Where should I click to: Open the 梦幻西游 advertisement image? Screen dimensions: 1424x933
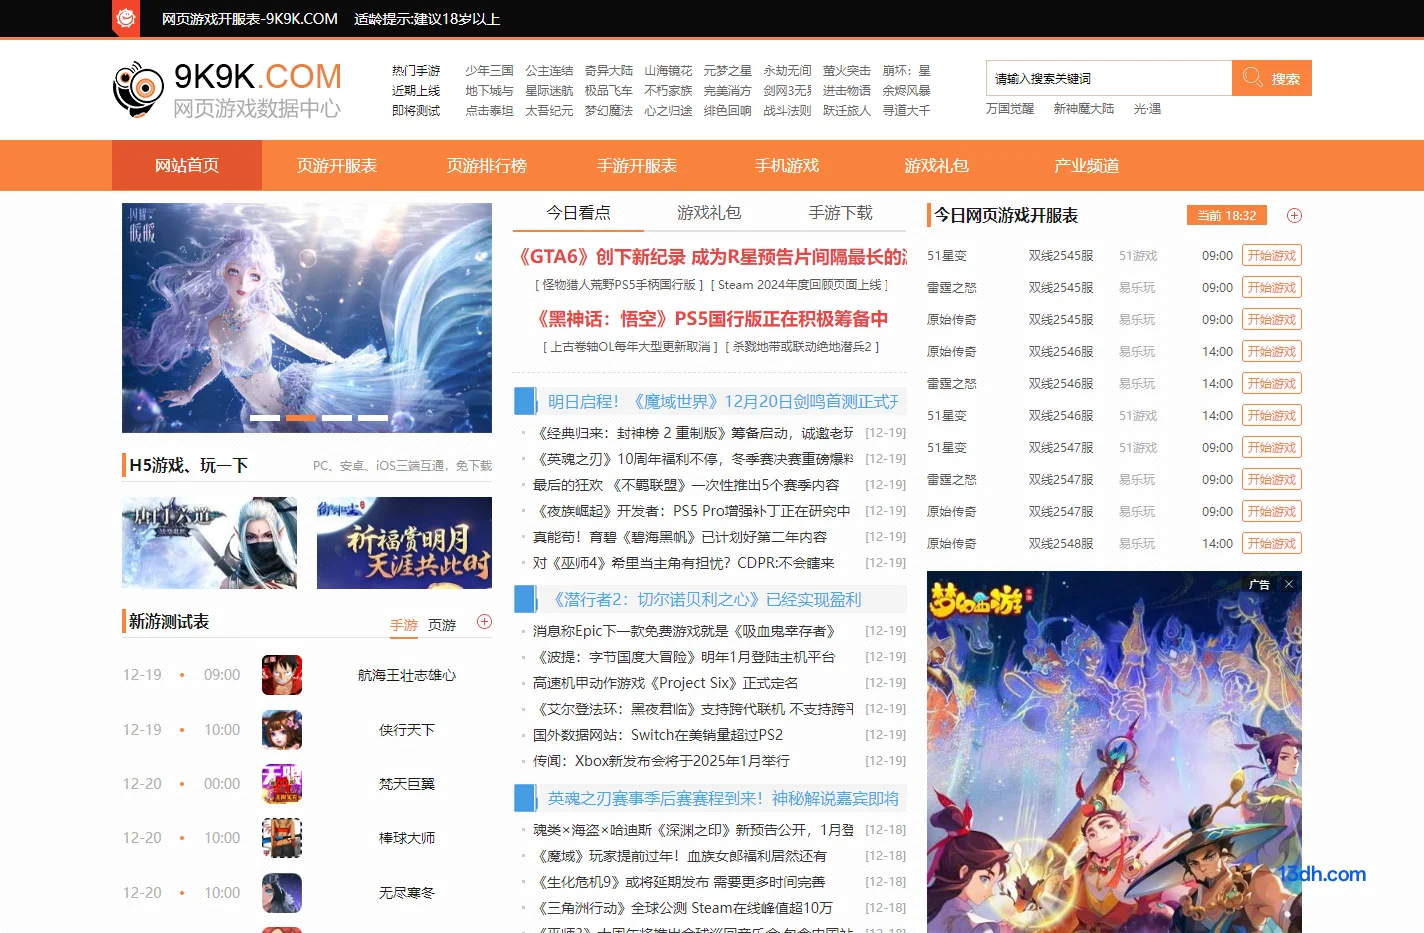click(x=1114, y=752)
